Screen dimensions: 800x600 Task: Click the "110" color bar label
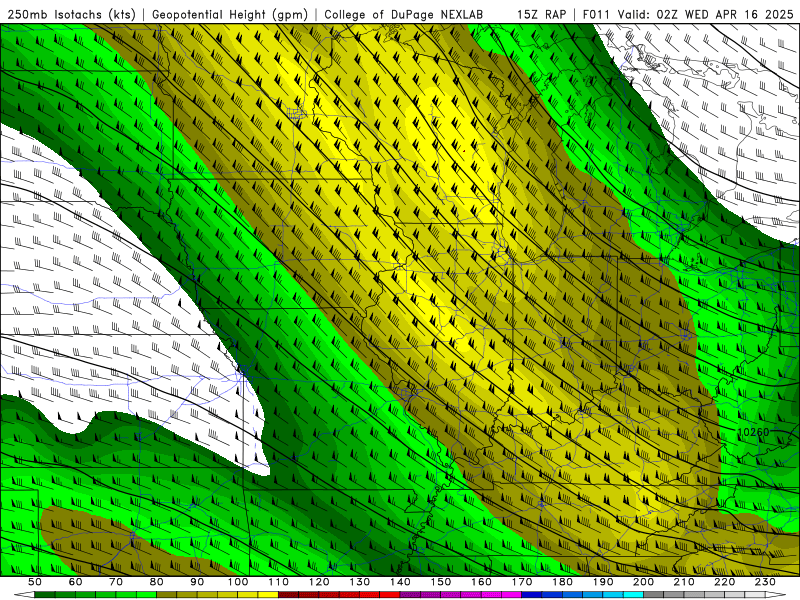(x=279, y=582)
